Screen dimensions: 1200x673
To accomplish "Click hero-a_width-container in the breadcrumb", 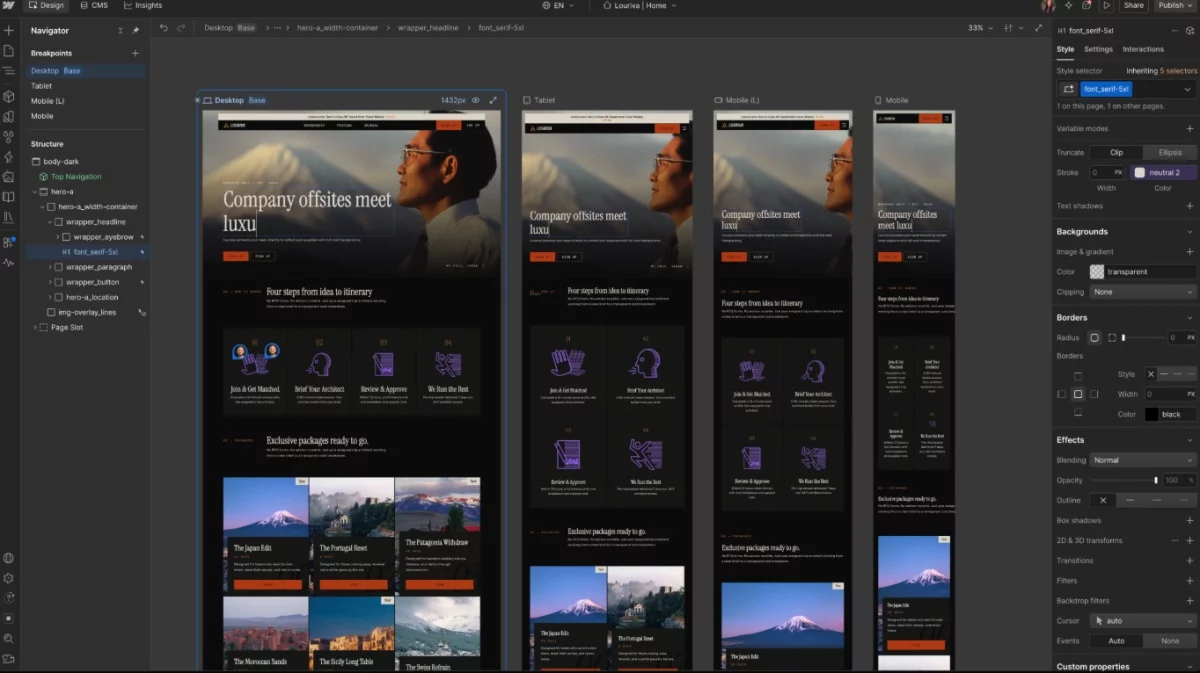I will (x=337, y=28).
